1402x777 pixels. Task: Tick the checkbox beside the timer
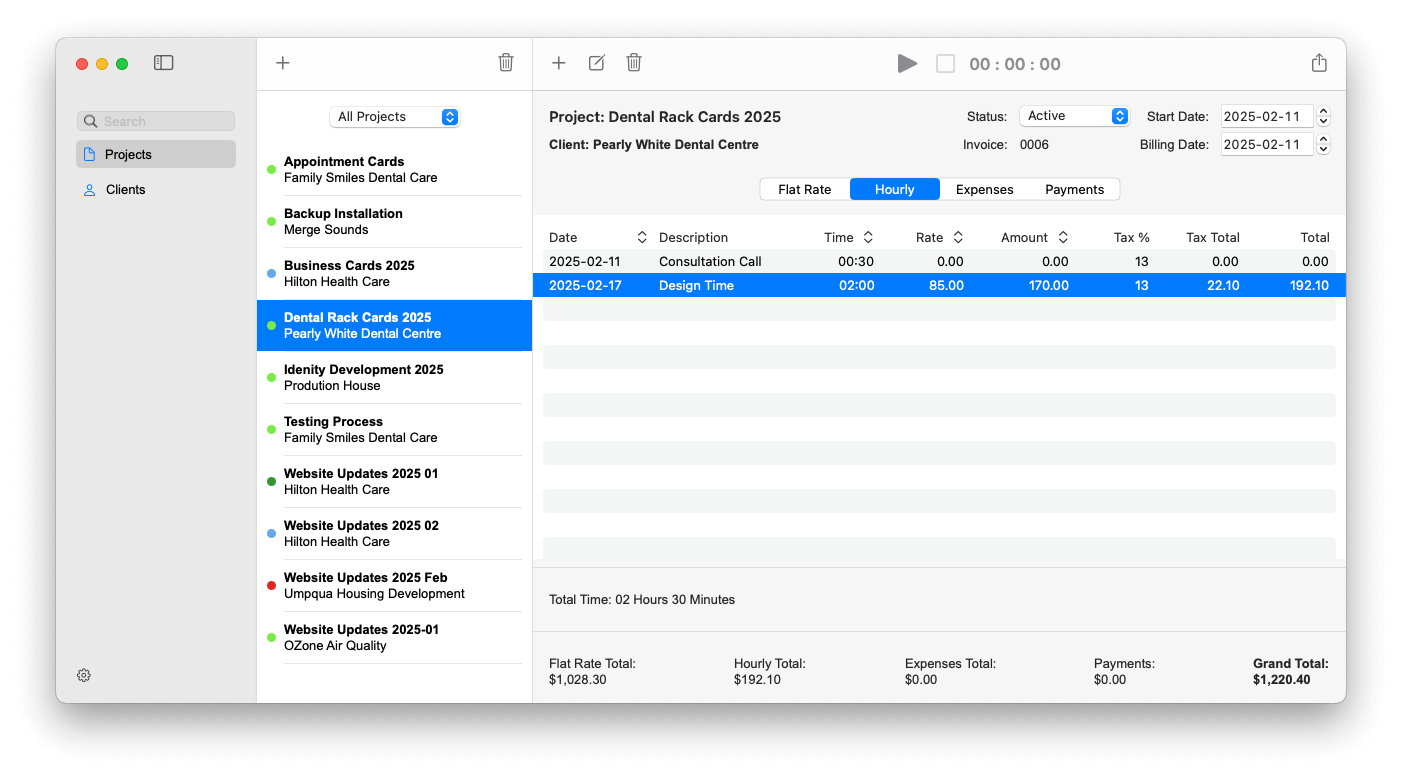945,63
